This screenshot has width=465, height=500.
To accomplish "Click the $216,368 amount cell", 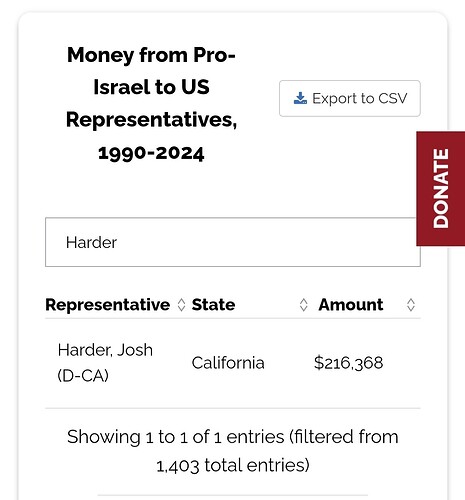I will [x=348, y=363].
